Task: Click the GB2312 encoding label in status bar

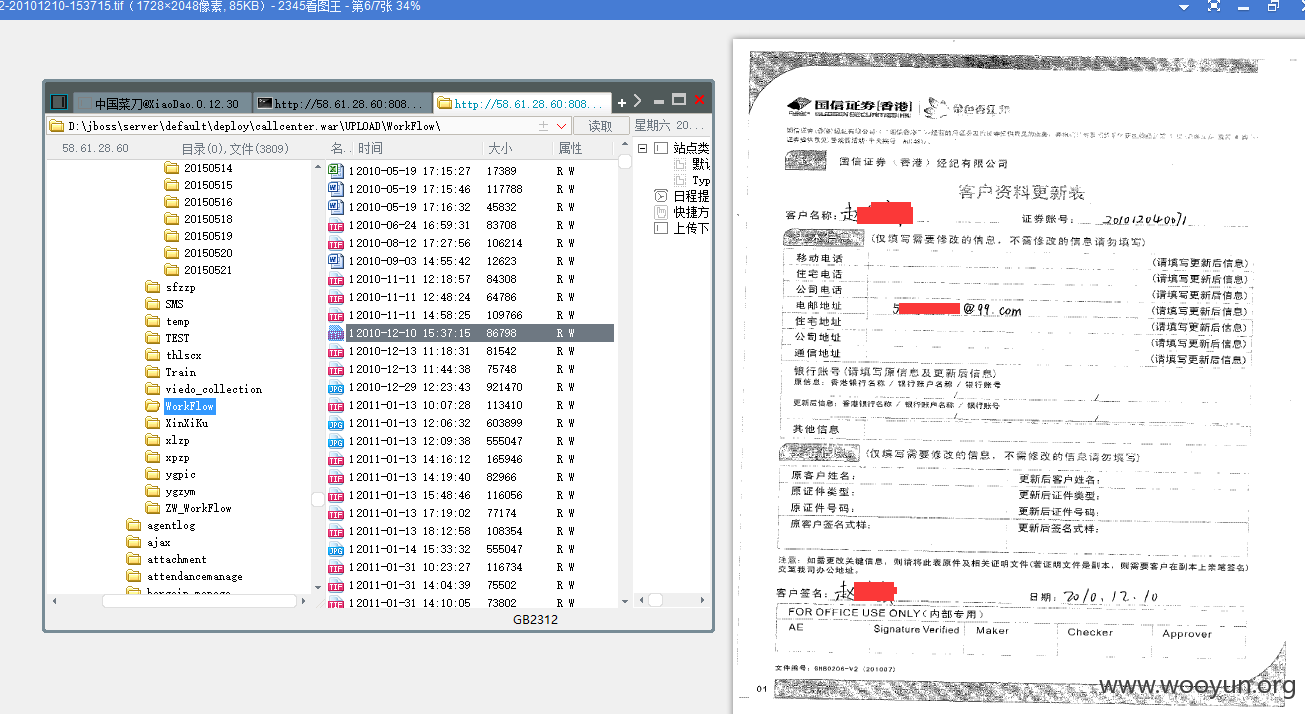Action: click(x=535, y=620)
